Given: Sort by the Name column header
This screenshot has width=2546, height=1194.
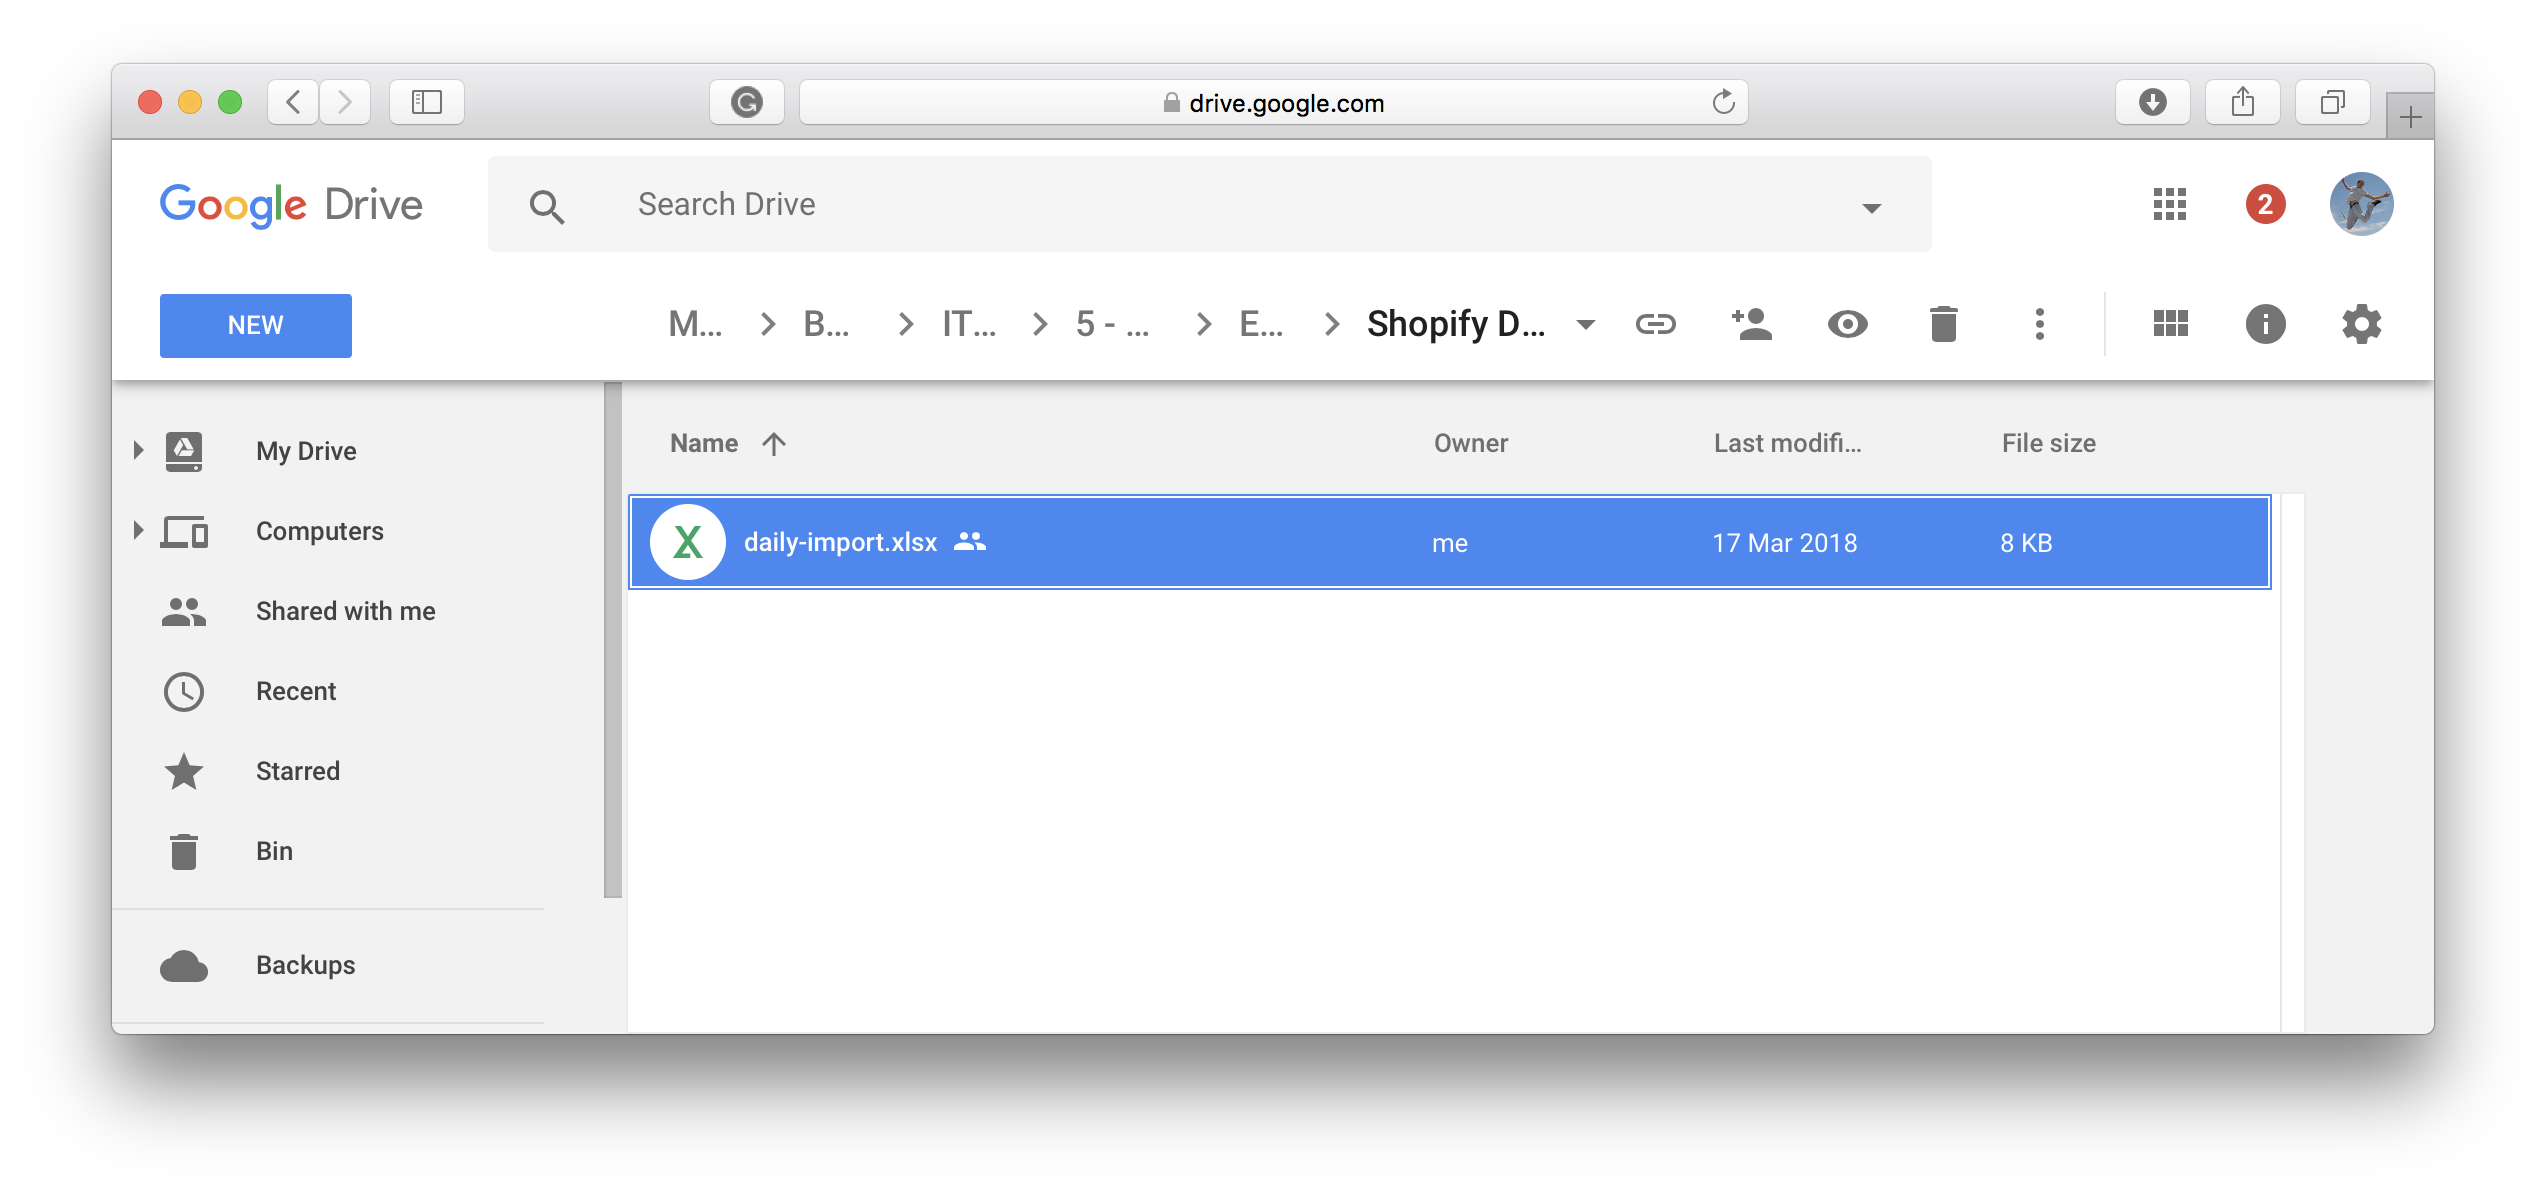Looking at the screenshot, I should [x=704, y=443].
